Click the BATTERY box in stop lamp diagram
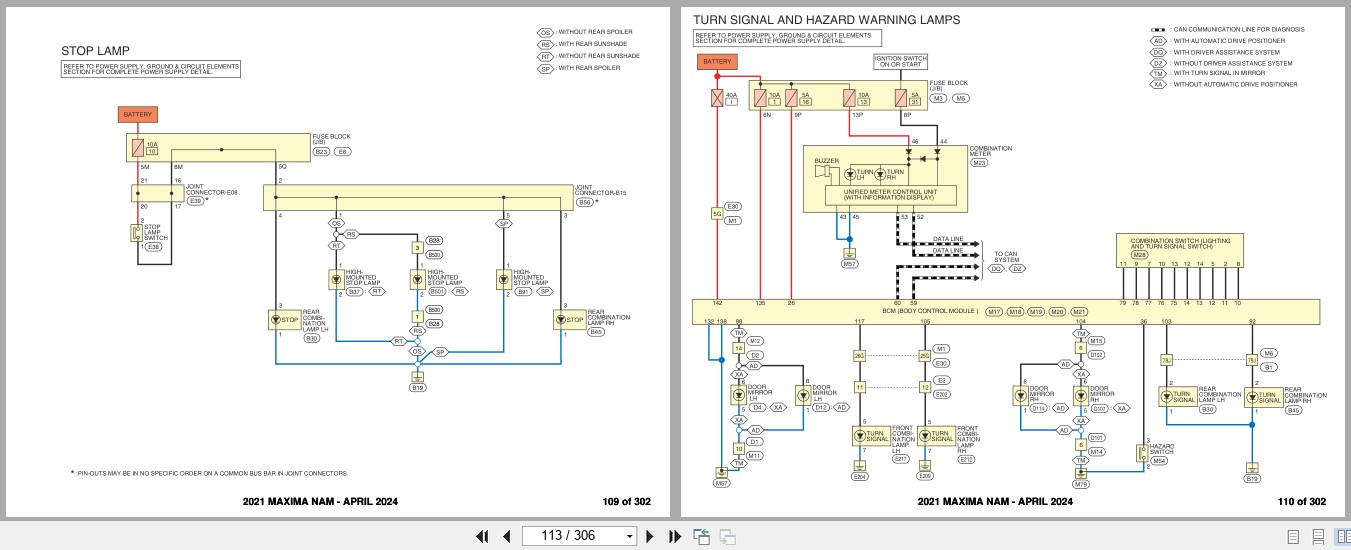The width and height of the screenshot is (1351, 550). pyautogui.click(x=137, y=115)
